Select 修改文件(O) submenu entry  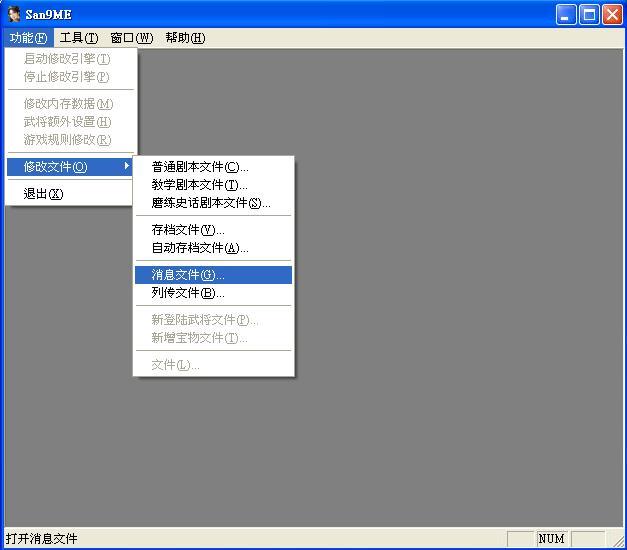70,166
